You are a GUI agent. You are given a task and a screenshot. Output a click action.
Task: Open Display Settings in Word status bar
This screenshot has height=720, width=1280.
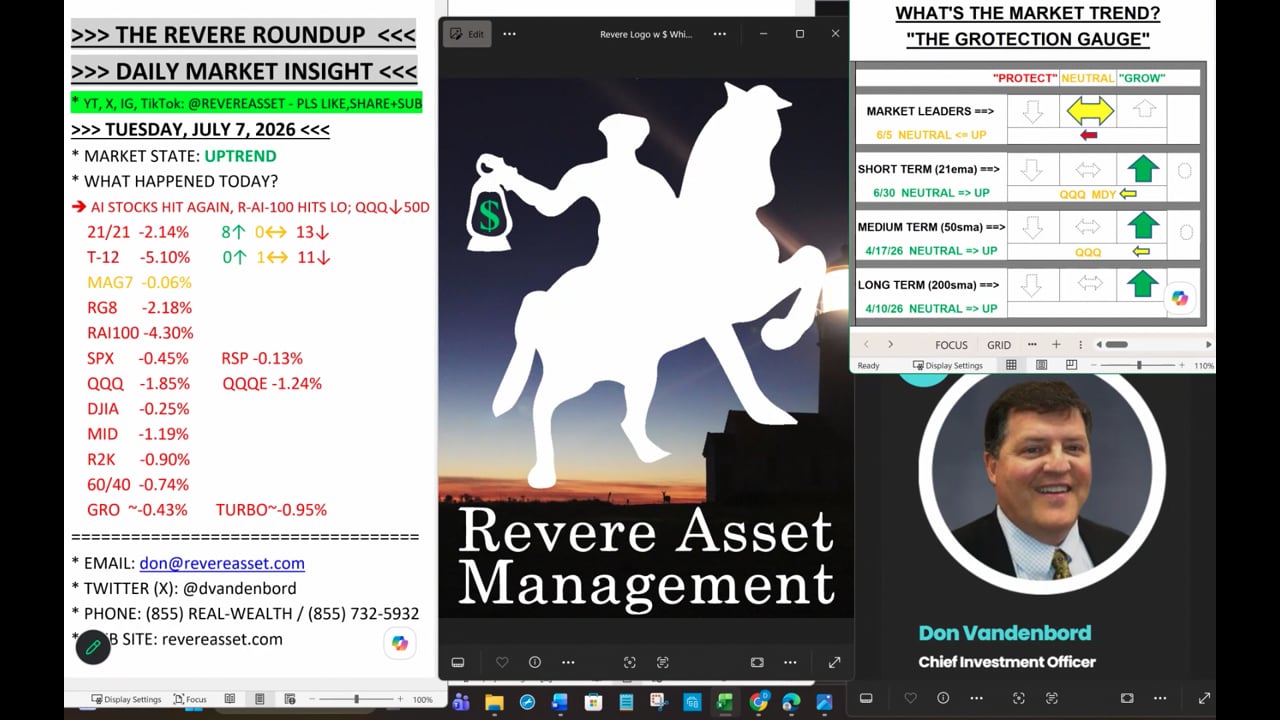coord(126,699)
